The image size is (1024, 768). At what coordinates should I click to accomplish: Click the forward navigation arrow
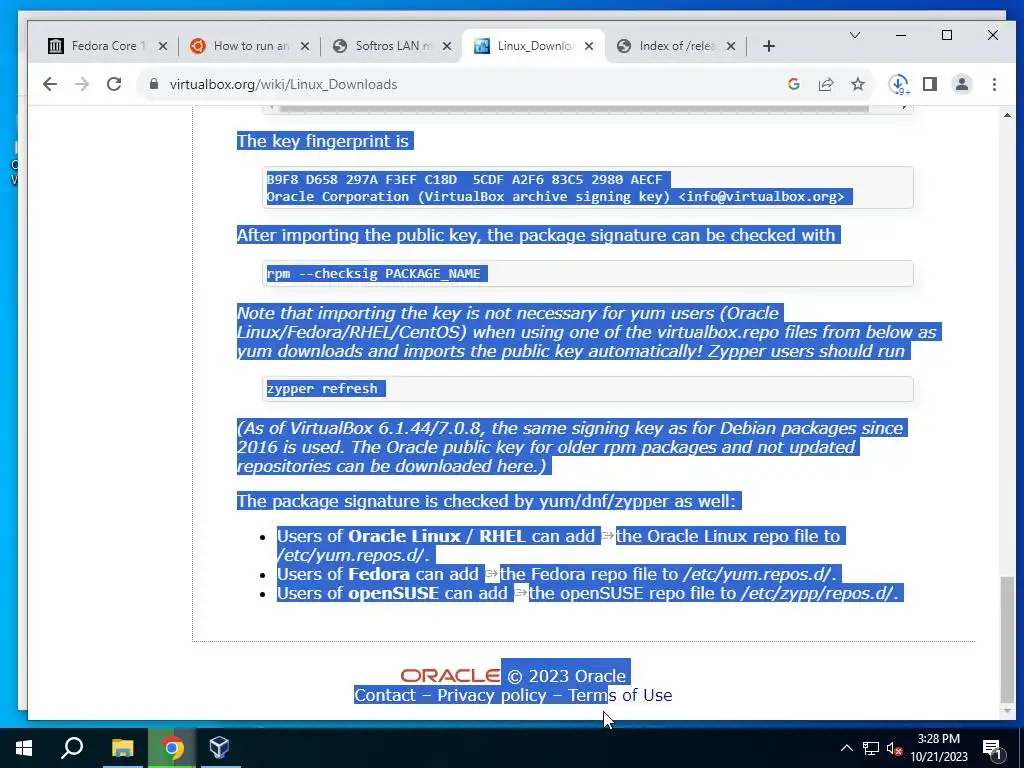click(x=82, y=84)
